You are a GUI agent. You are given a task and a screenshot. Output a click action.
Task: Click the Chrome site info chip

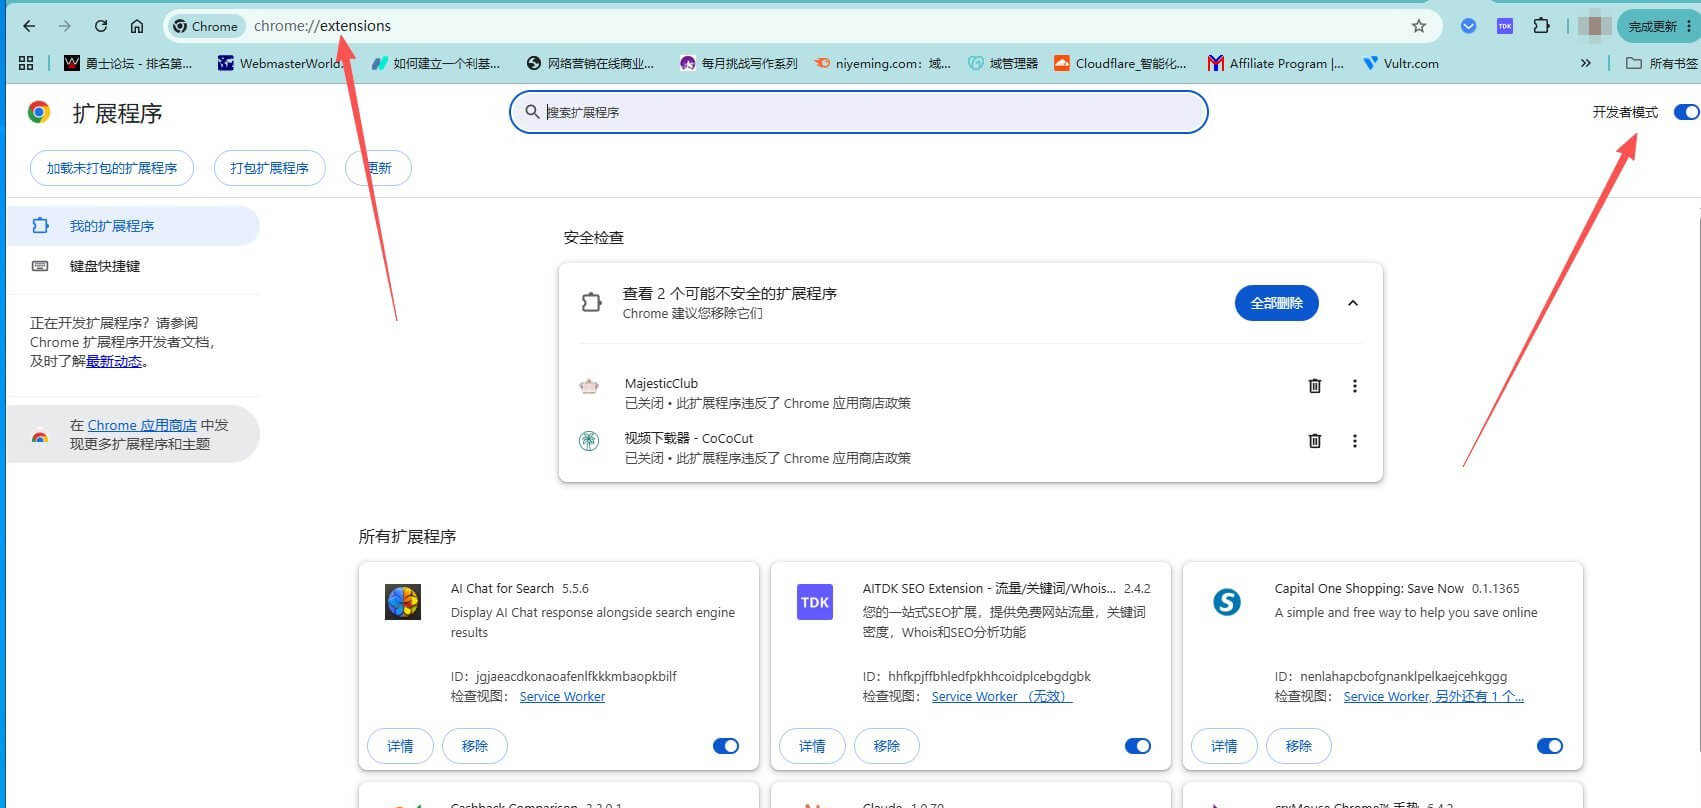[x=205, y=26]
